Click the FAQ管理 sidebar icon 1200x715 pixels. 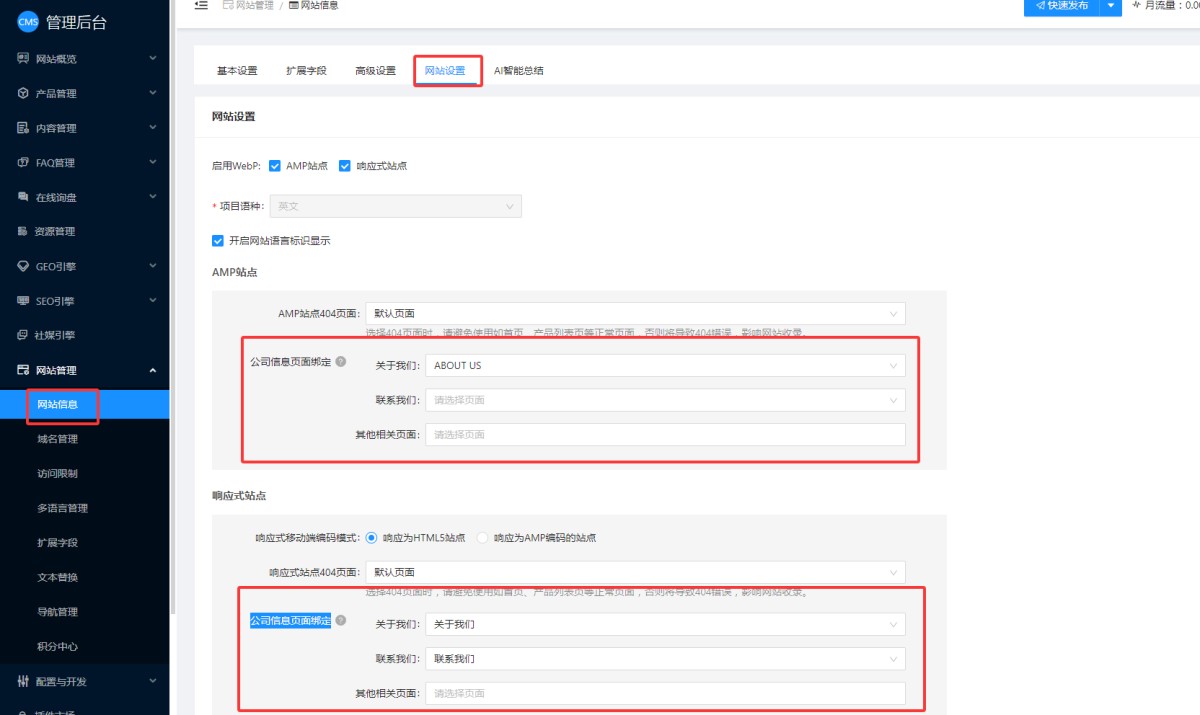23,162
